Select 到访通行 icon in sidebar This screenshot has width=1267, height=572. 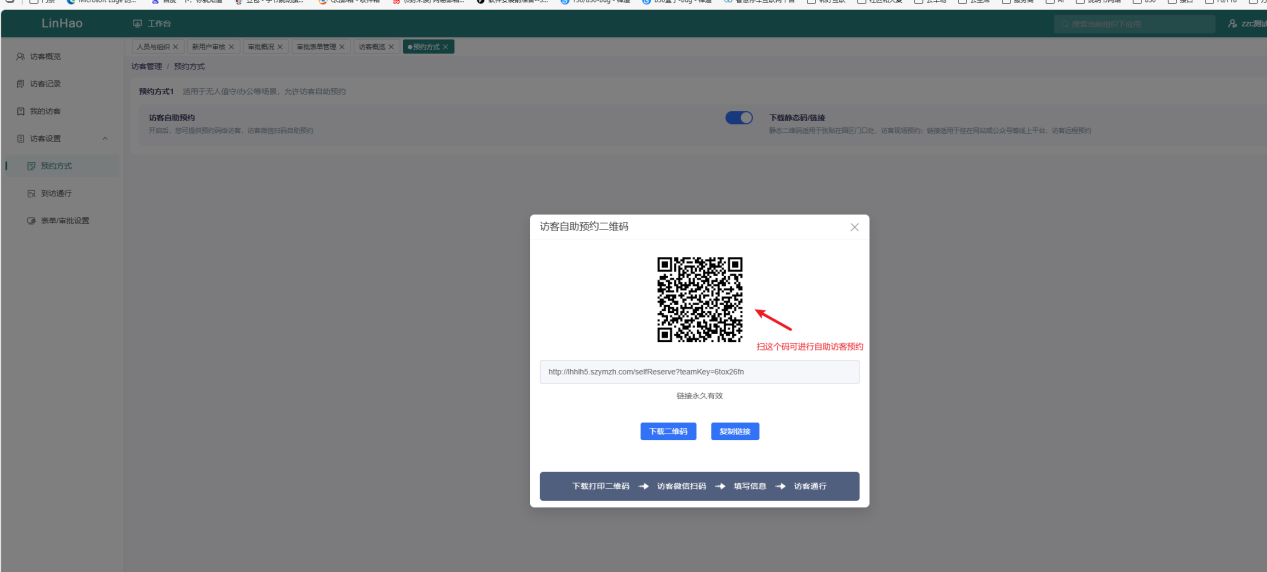click(31, 193)
